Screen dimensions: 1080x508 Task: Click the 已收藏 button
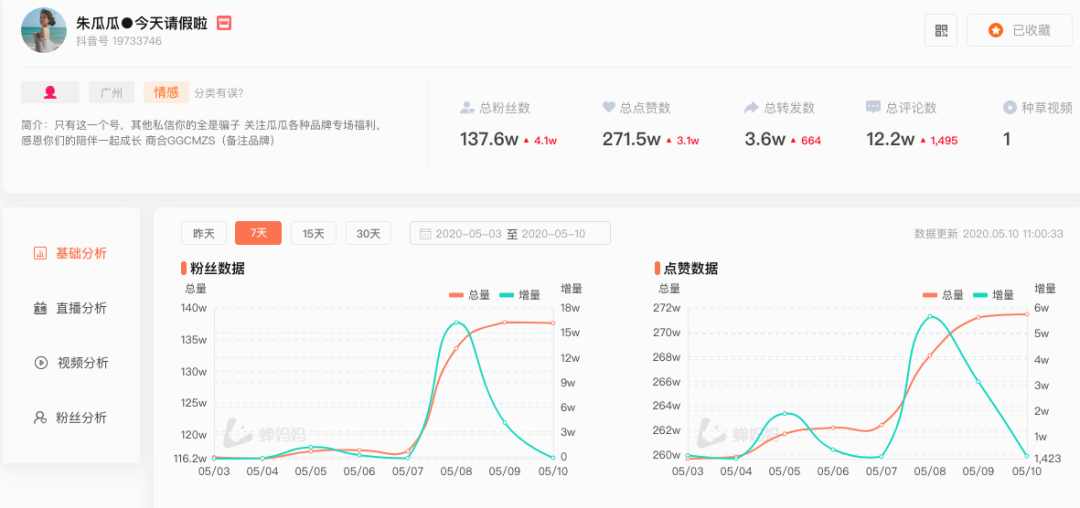1019,30
